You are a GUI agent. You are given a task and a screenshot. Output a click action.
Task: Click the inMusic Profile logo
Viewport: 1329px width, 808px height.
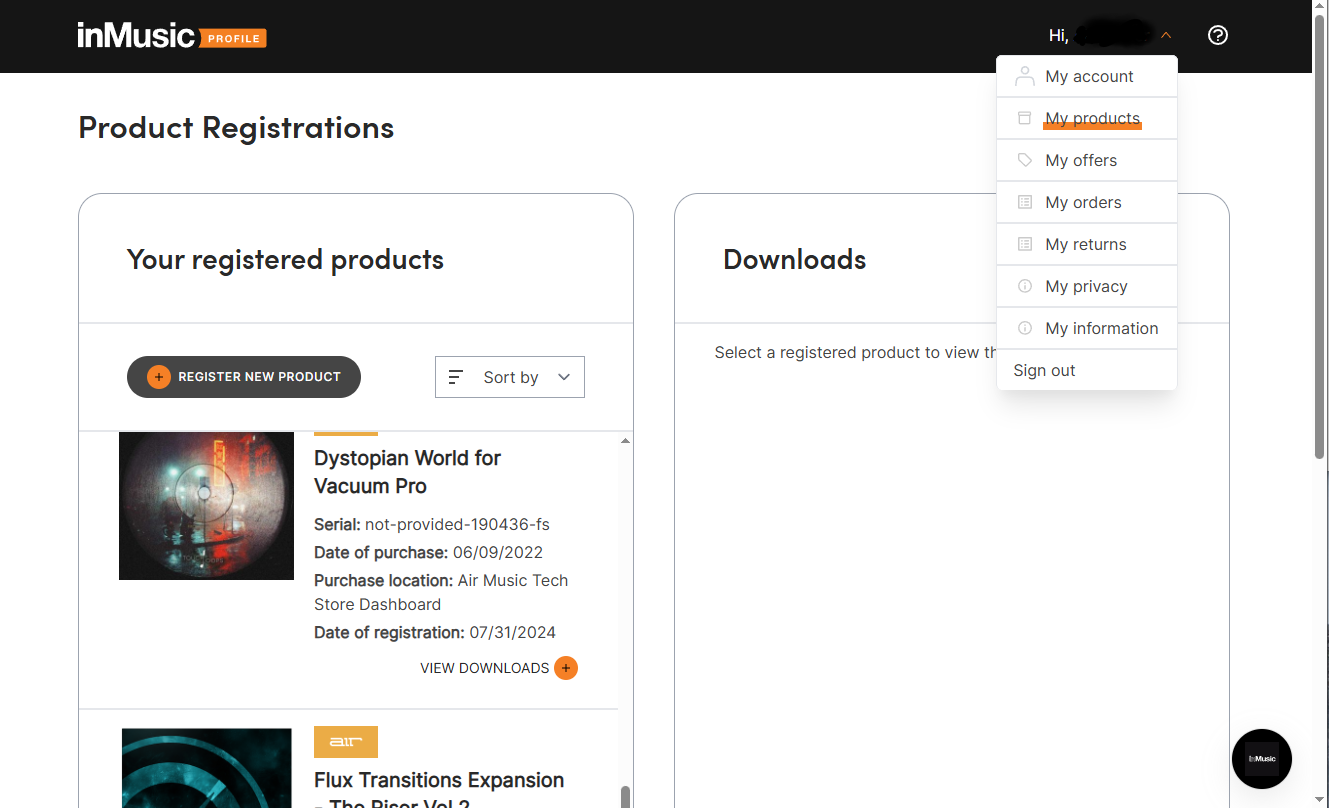[x=172, y=36]
